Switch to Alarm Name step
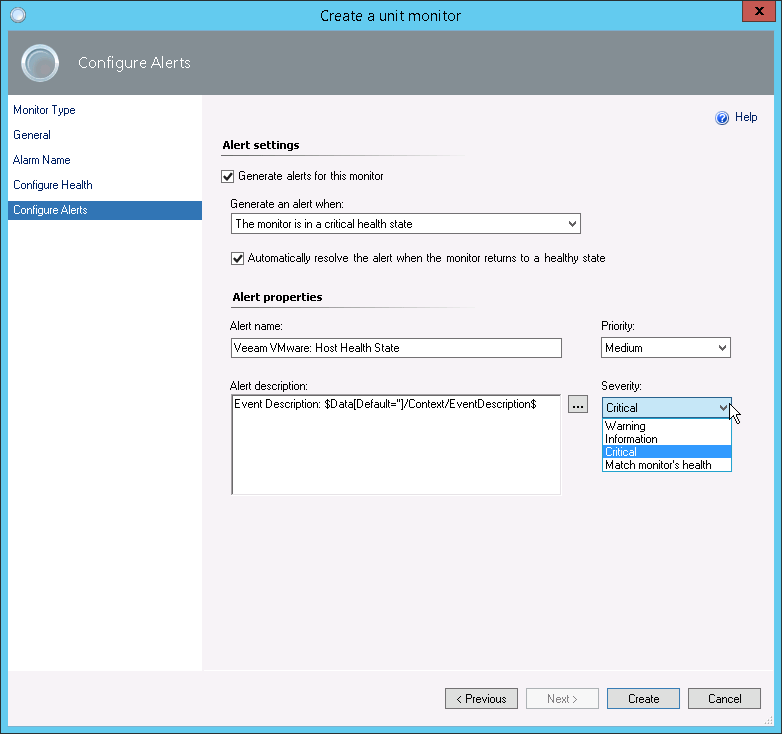 coord(42,160)
